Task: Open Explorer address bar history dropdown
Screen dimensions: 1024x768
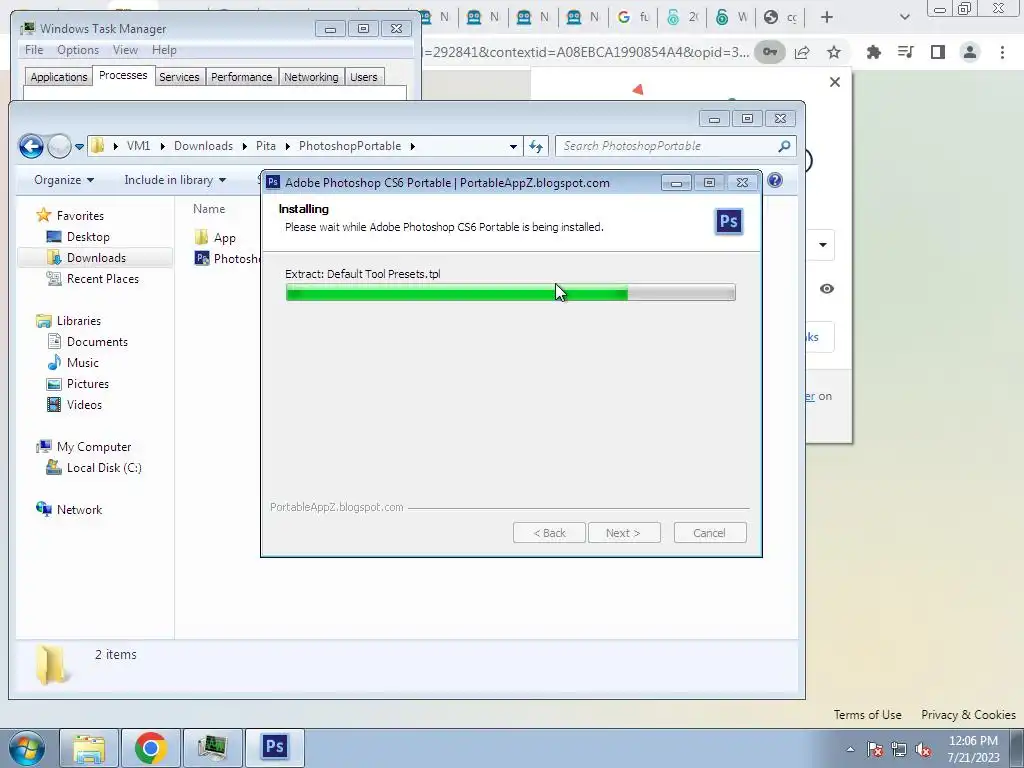Action: [513, 146]
